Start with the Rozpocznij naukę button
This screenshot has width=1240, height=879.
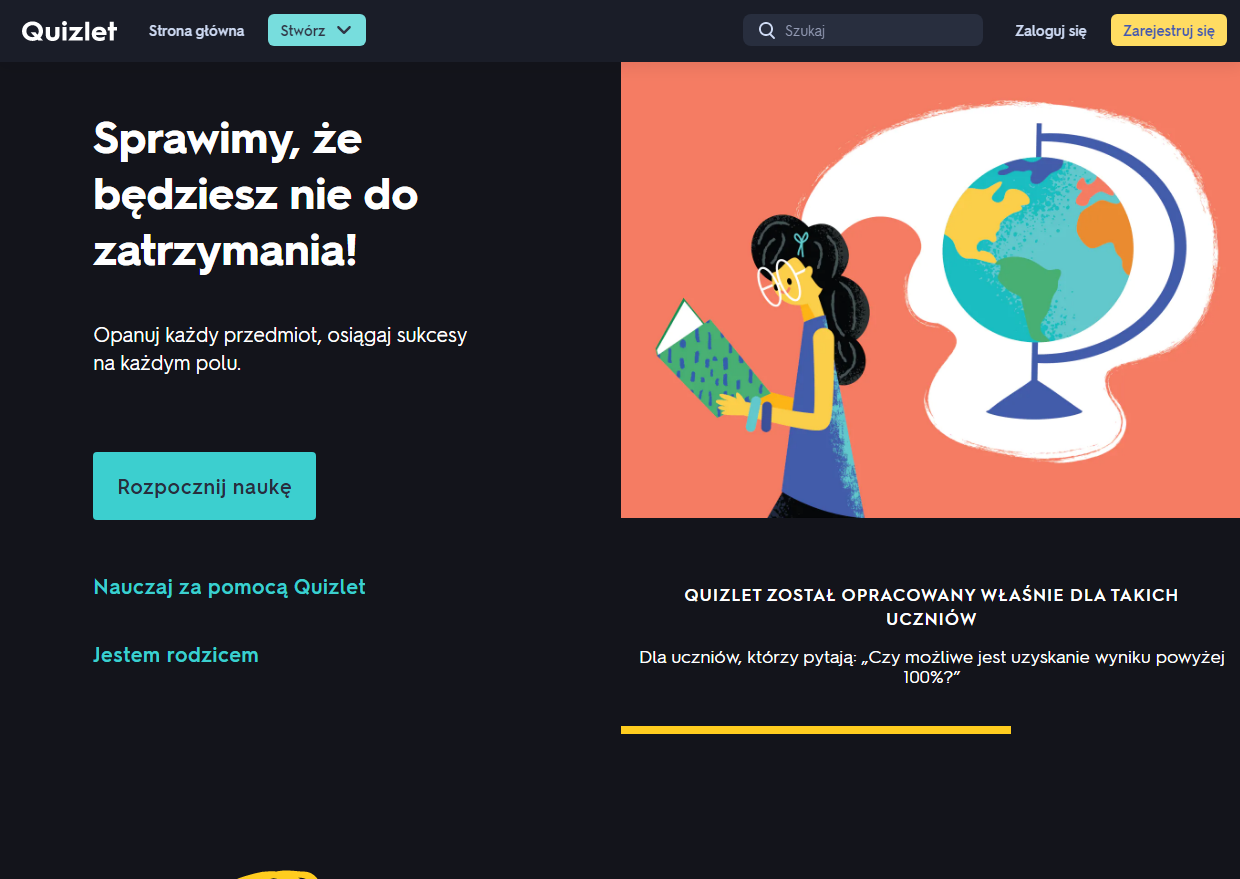click(204, 486)
